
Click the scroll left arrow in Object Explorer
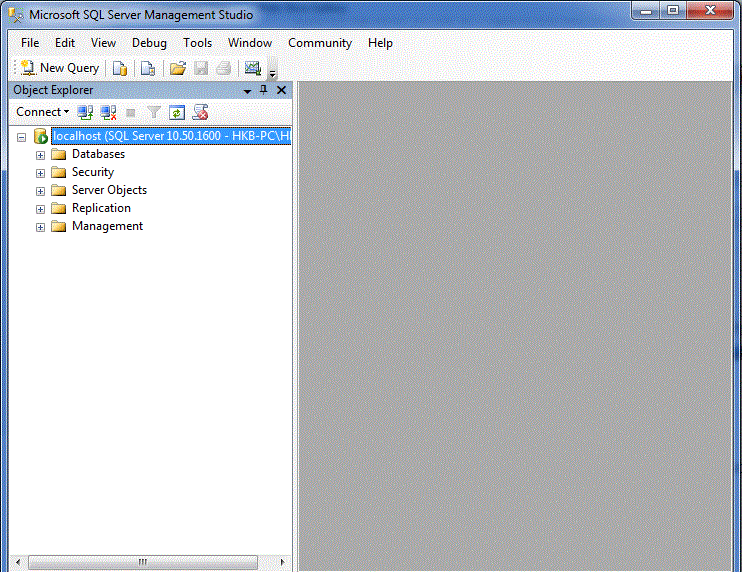(x=18, y=562)
